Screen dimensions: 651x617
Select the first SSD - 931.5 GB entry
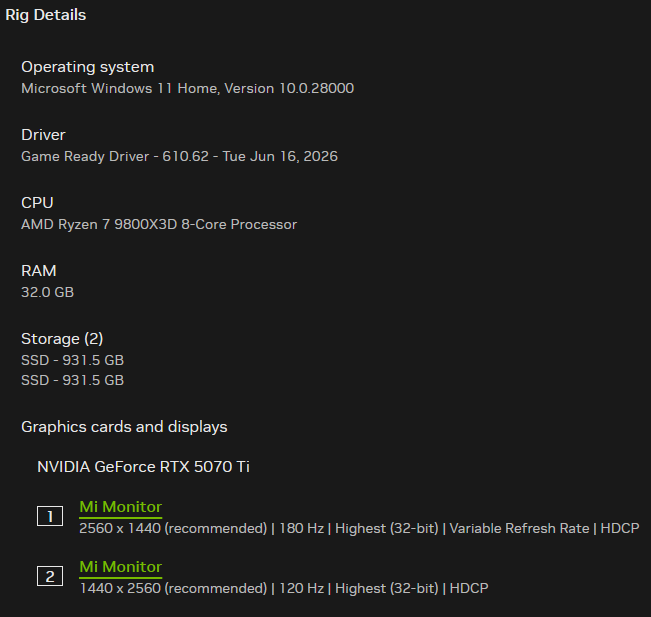coord(73,360)
